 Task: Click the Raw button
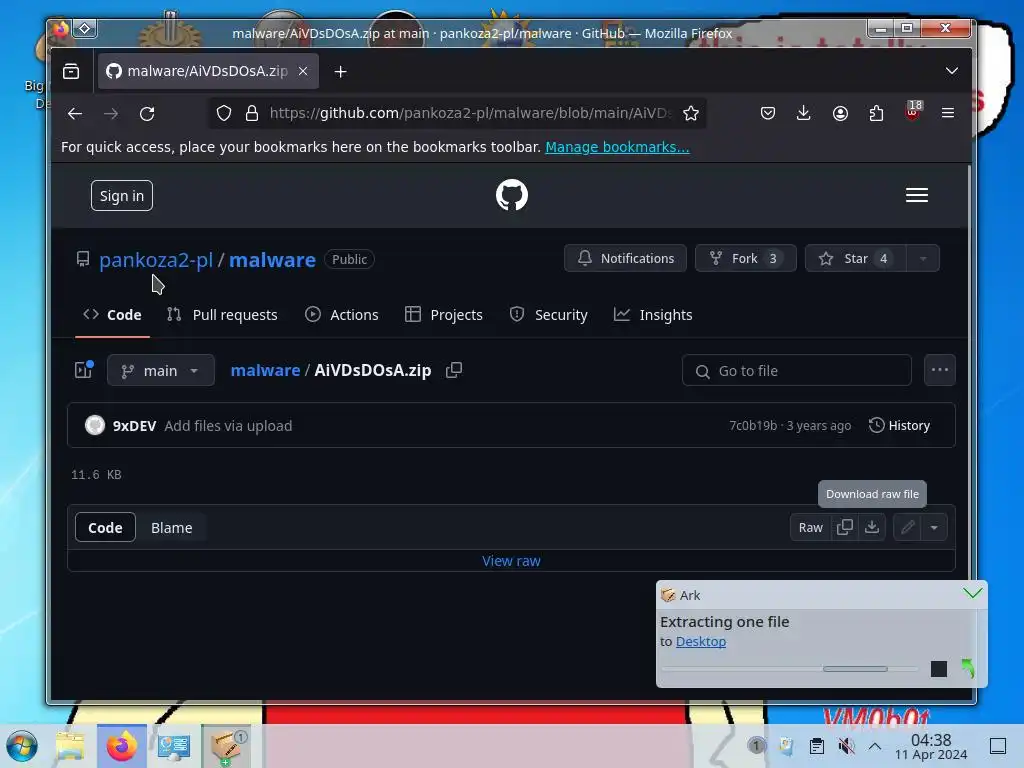810,527
